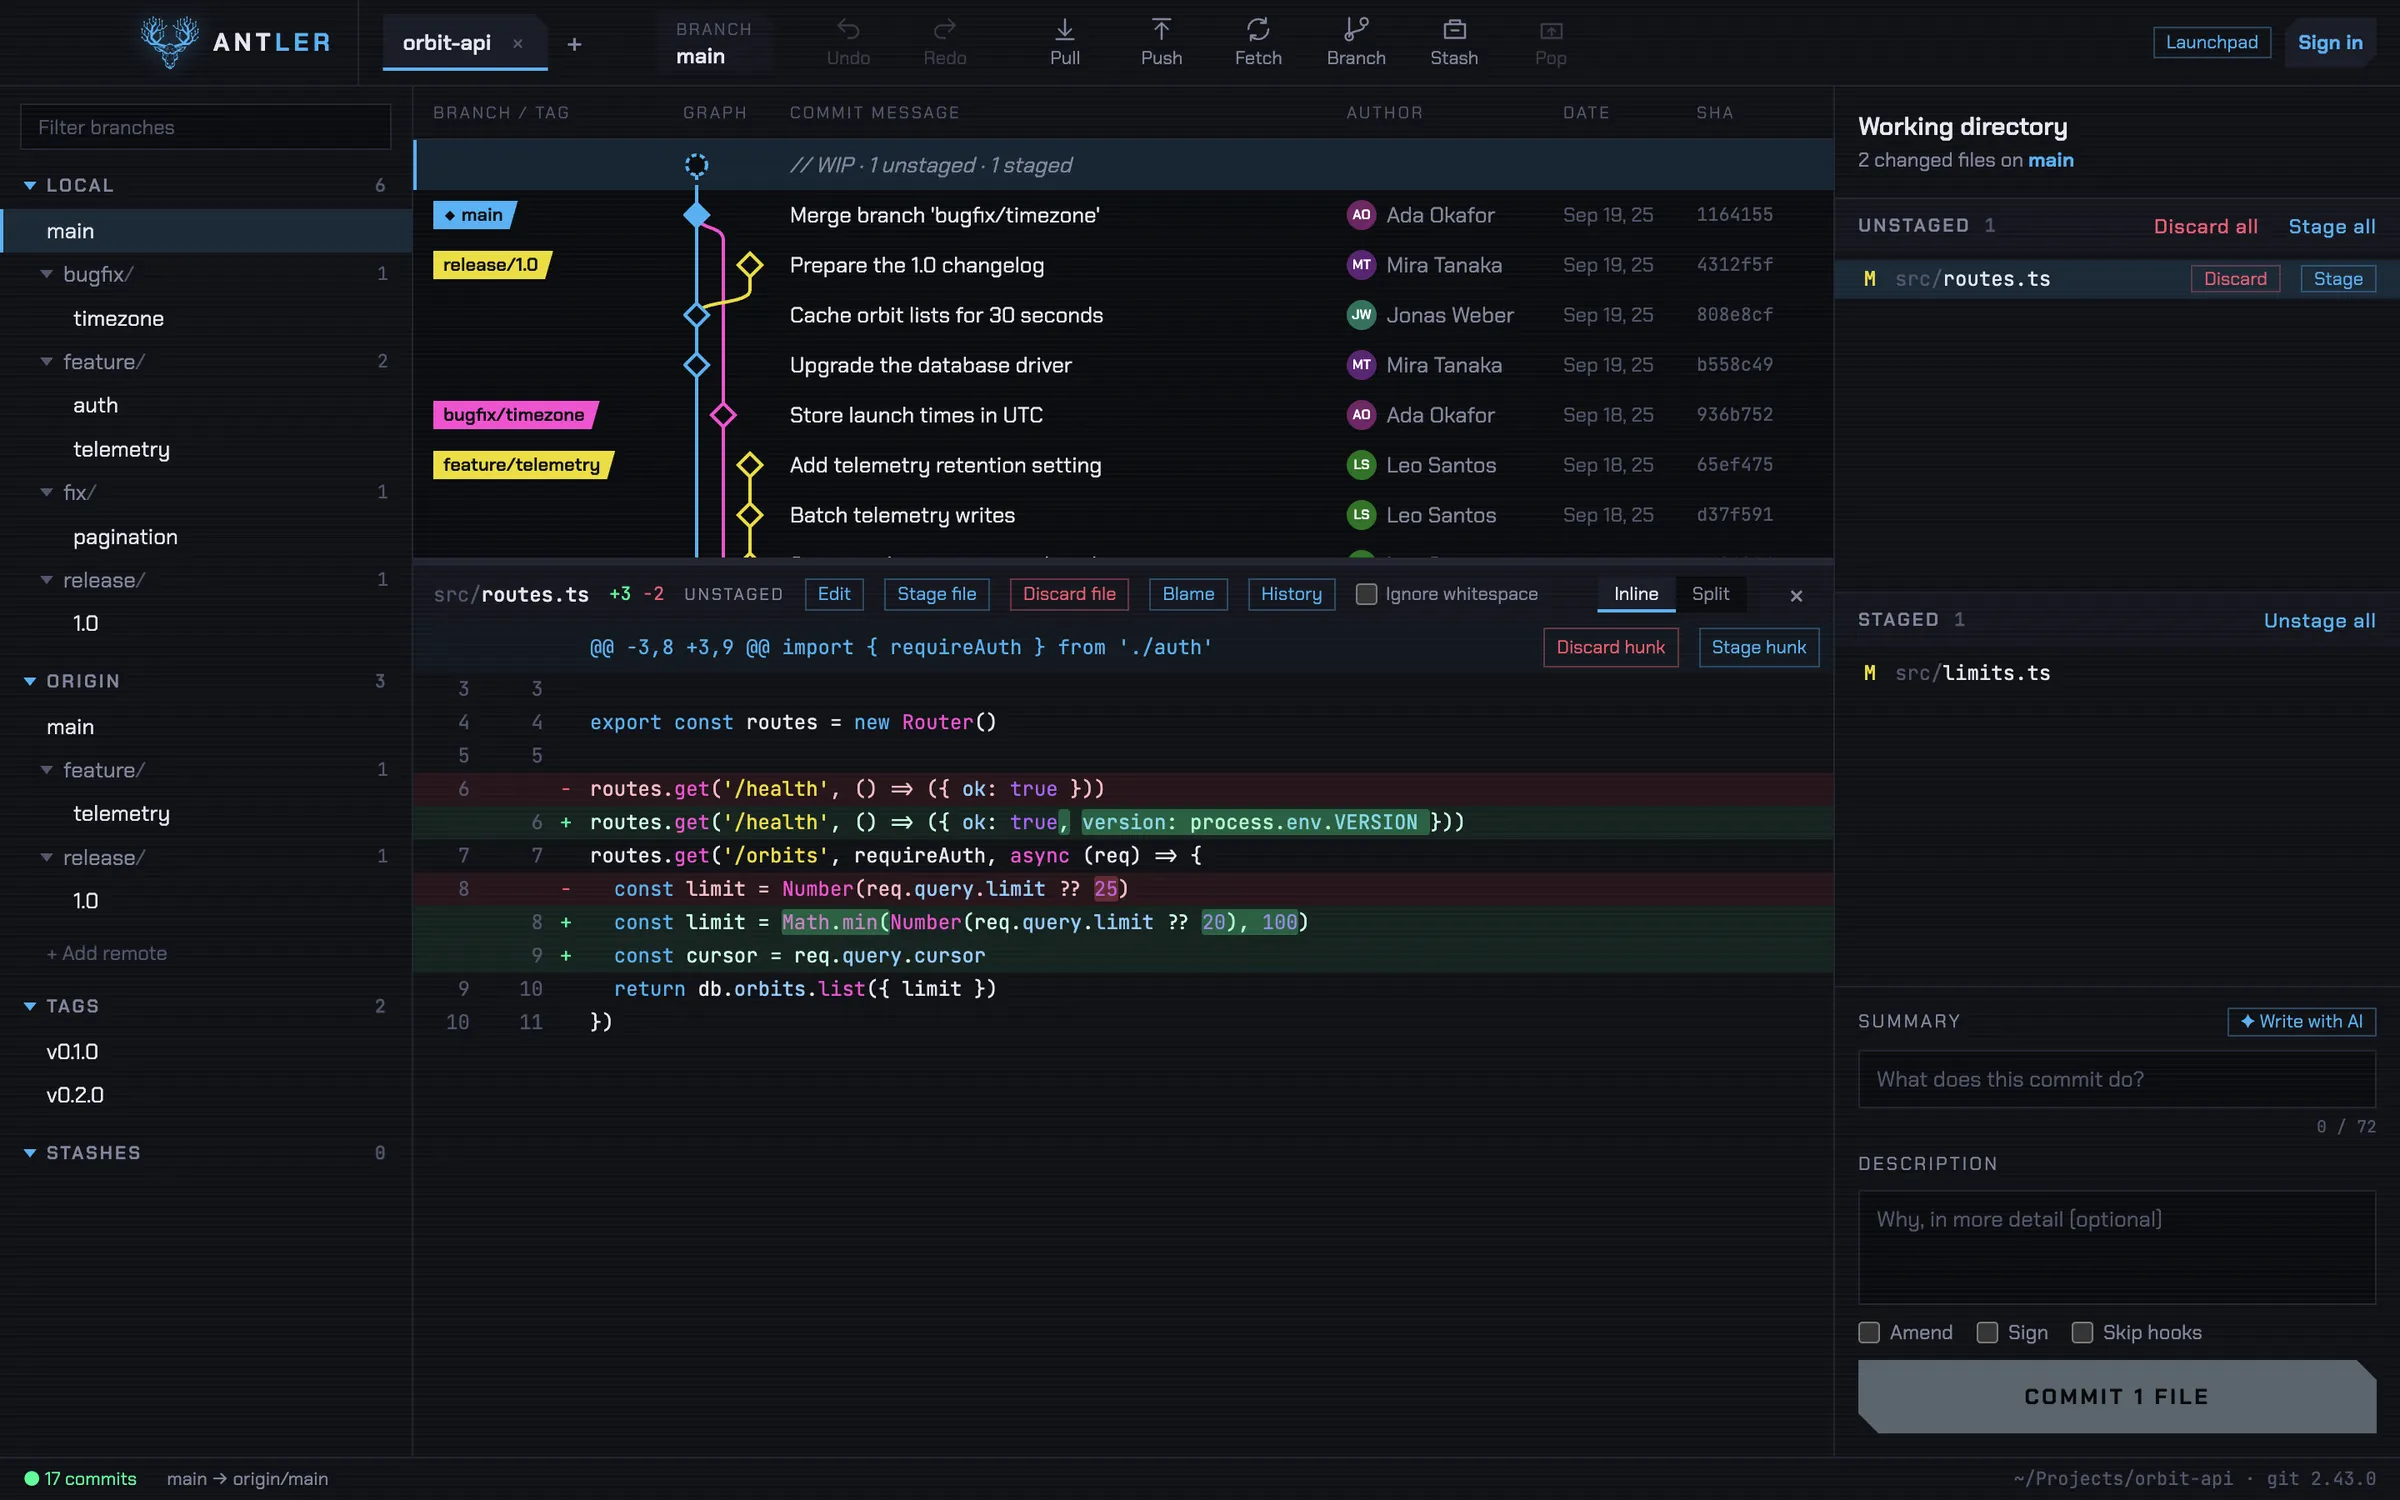Collapse the ORIGIN remote section
This screenshot has width=2400, height=1500.
click(x=30, y=681)
